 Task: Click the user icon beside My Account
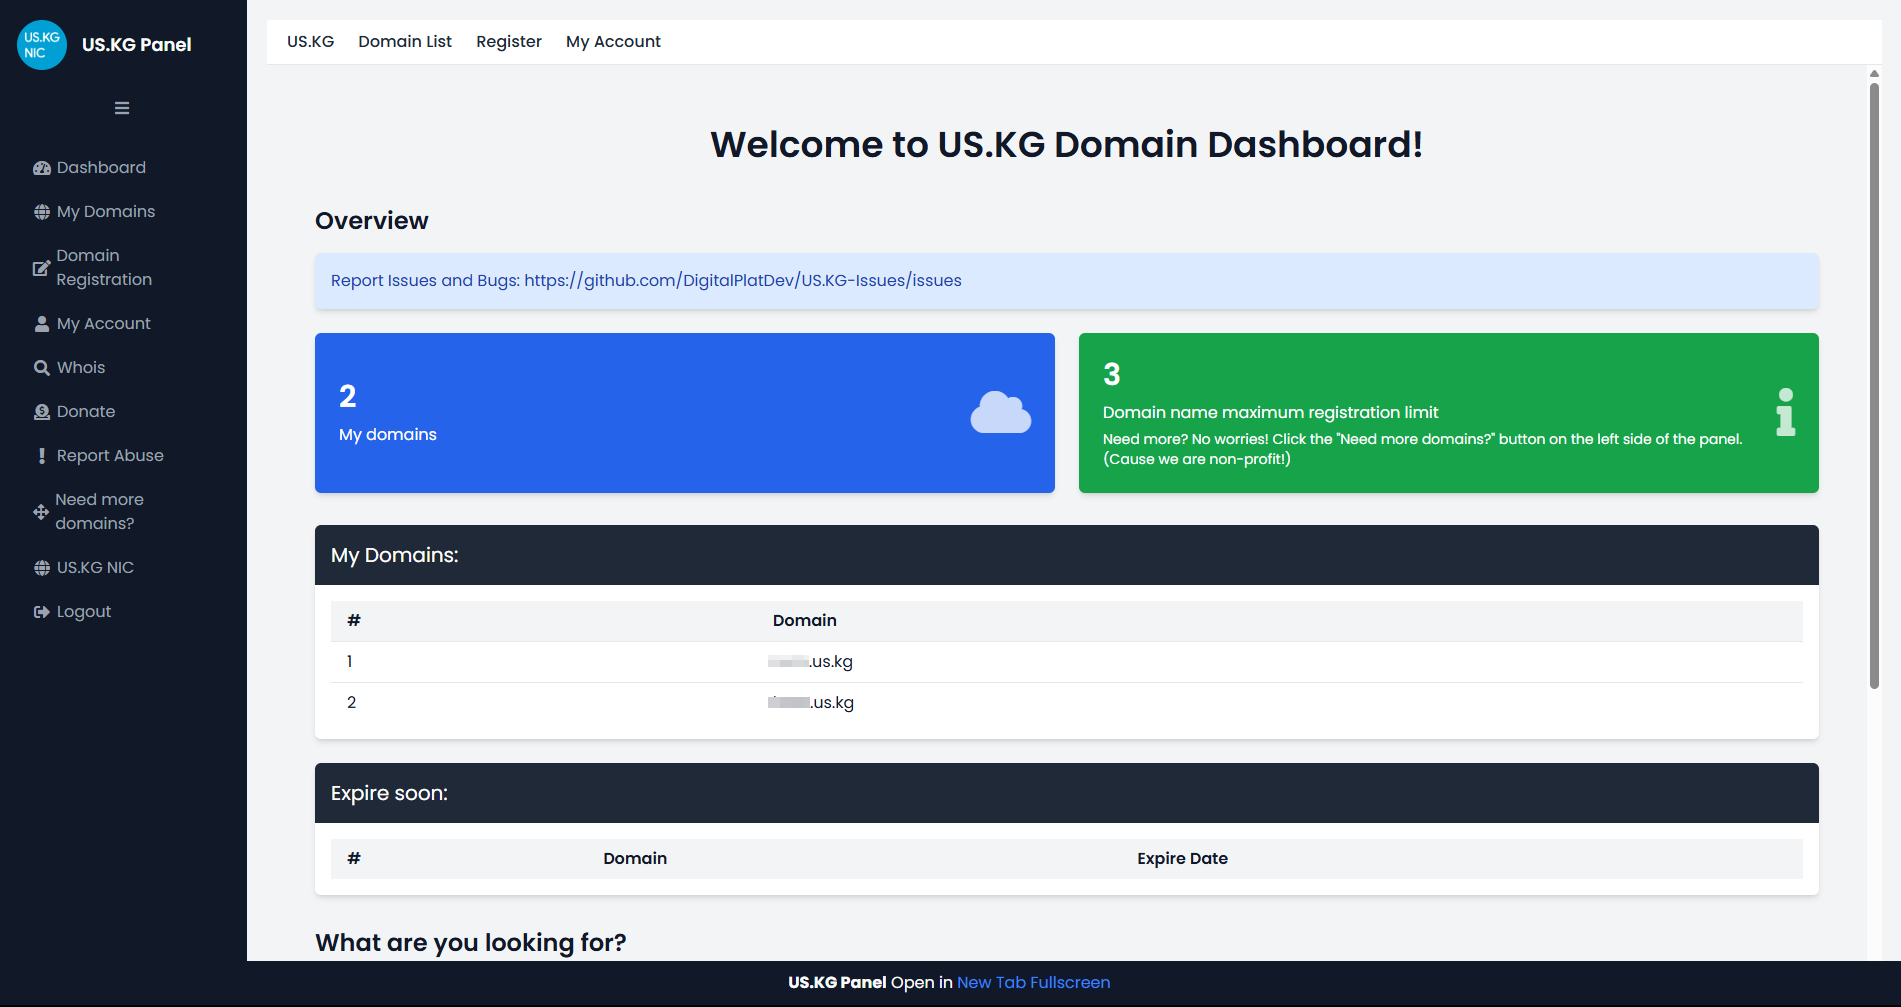click(42, 324)
